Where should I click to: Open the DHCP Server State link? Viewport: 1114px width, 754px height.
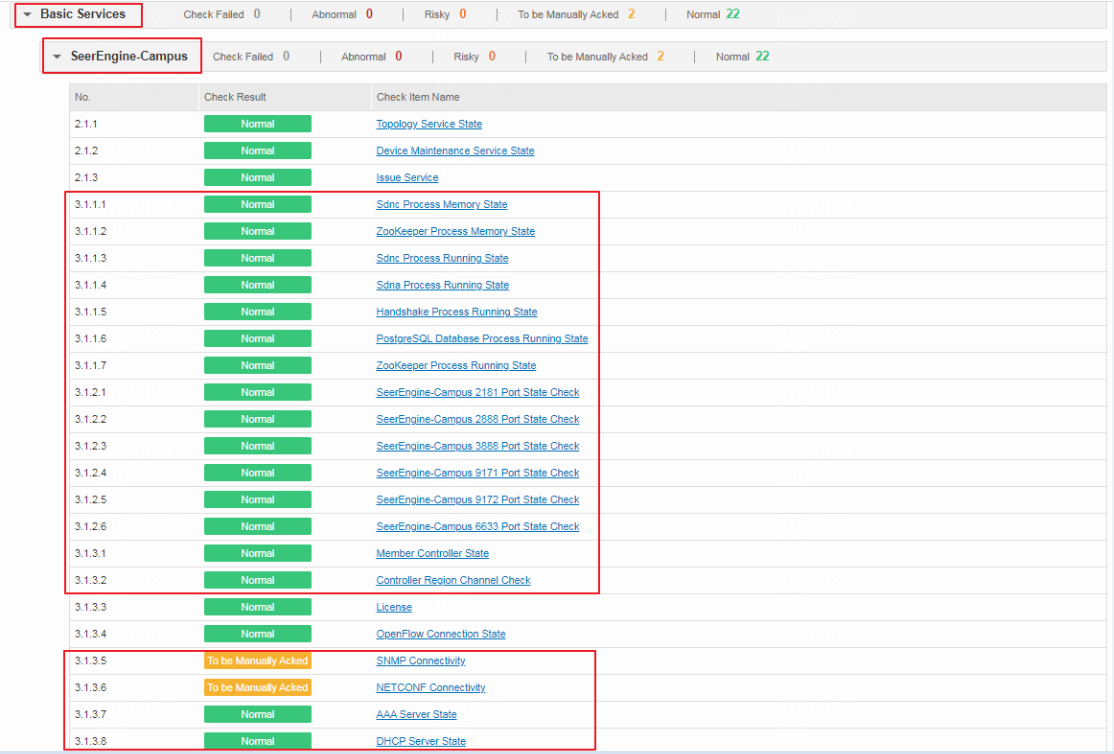tap(421, 741)
